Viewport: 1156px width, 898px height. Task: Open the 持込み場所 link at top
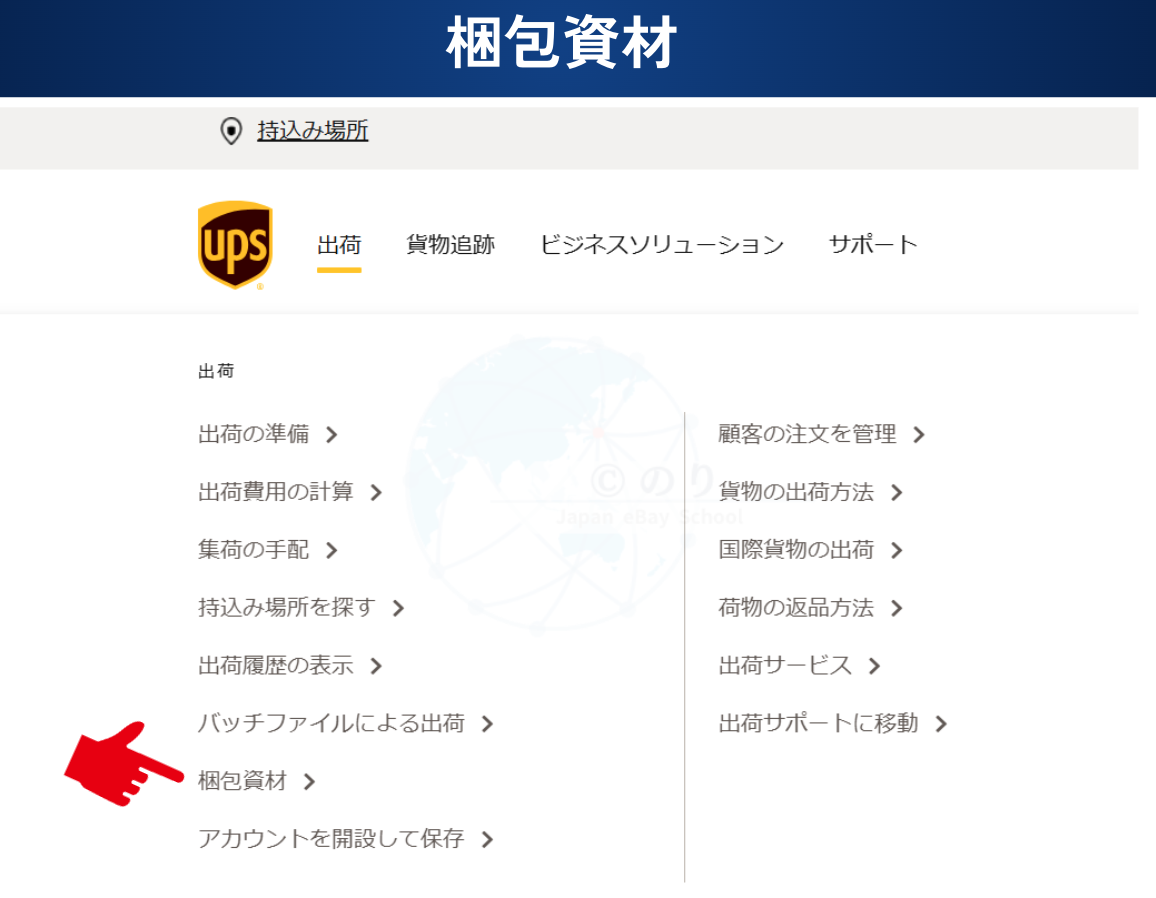click(x=313, y=130)
